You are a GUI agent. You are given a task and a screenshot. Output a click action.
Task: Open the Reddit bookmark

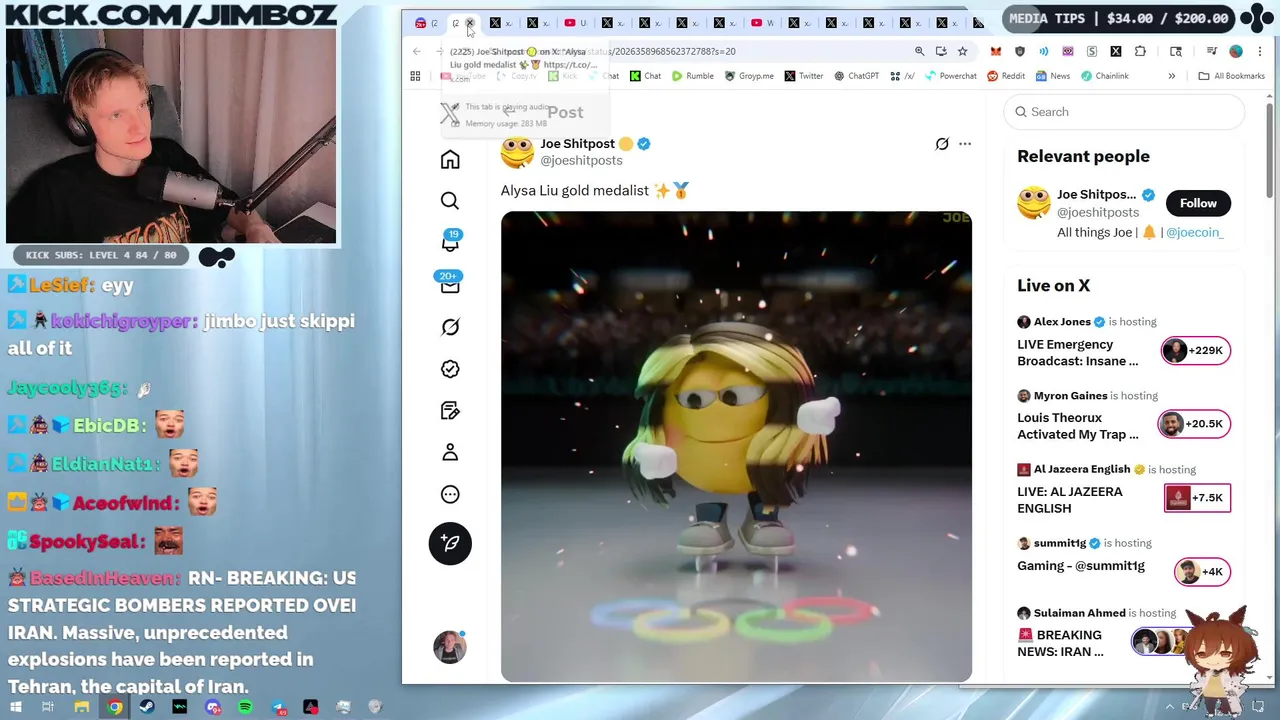tap(1006, 76)
